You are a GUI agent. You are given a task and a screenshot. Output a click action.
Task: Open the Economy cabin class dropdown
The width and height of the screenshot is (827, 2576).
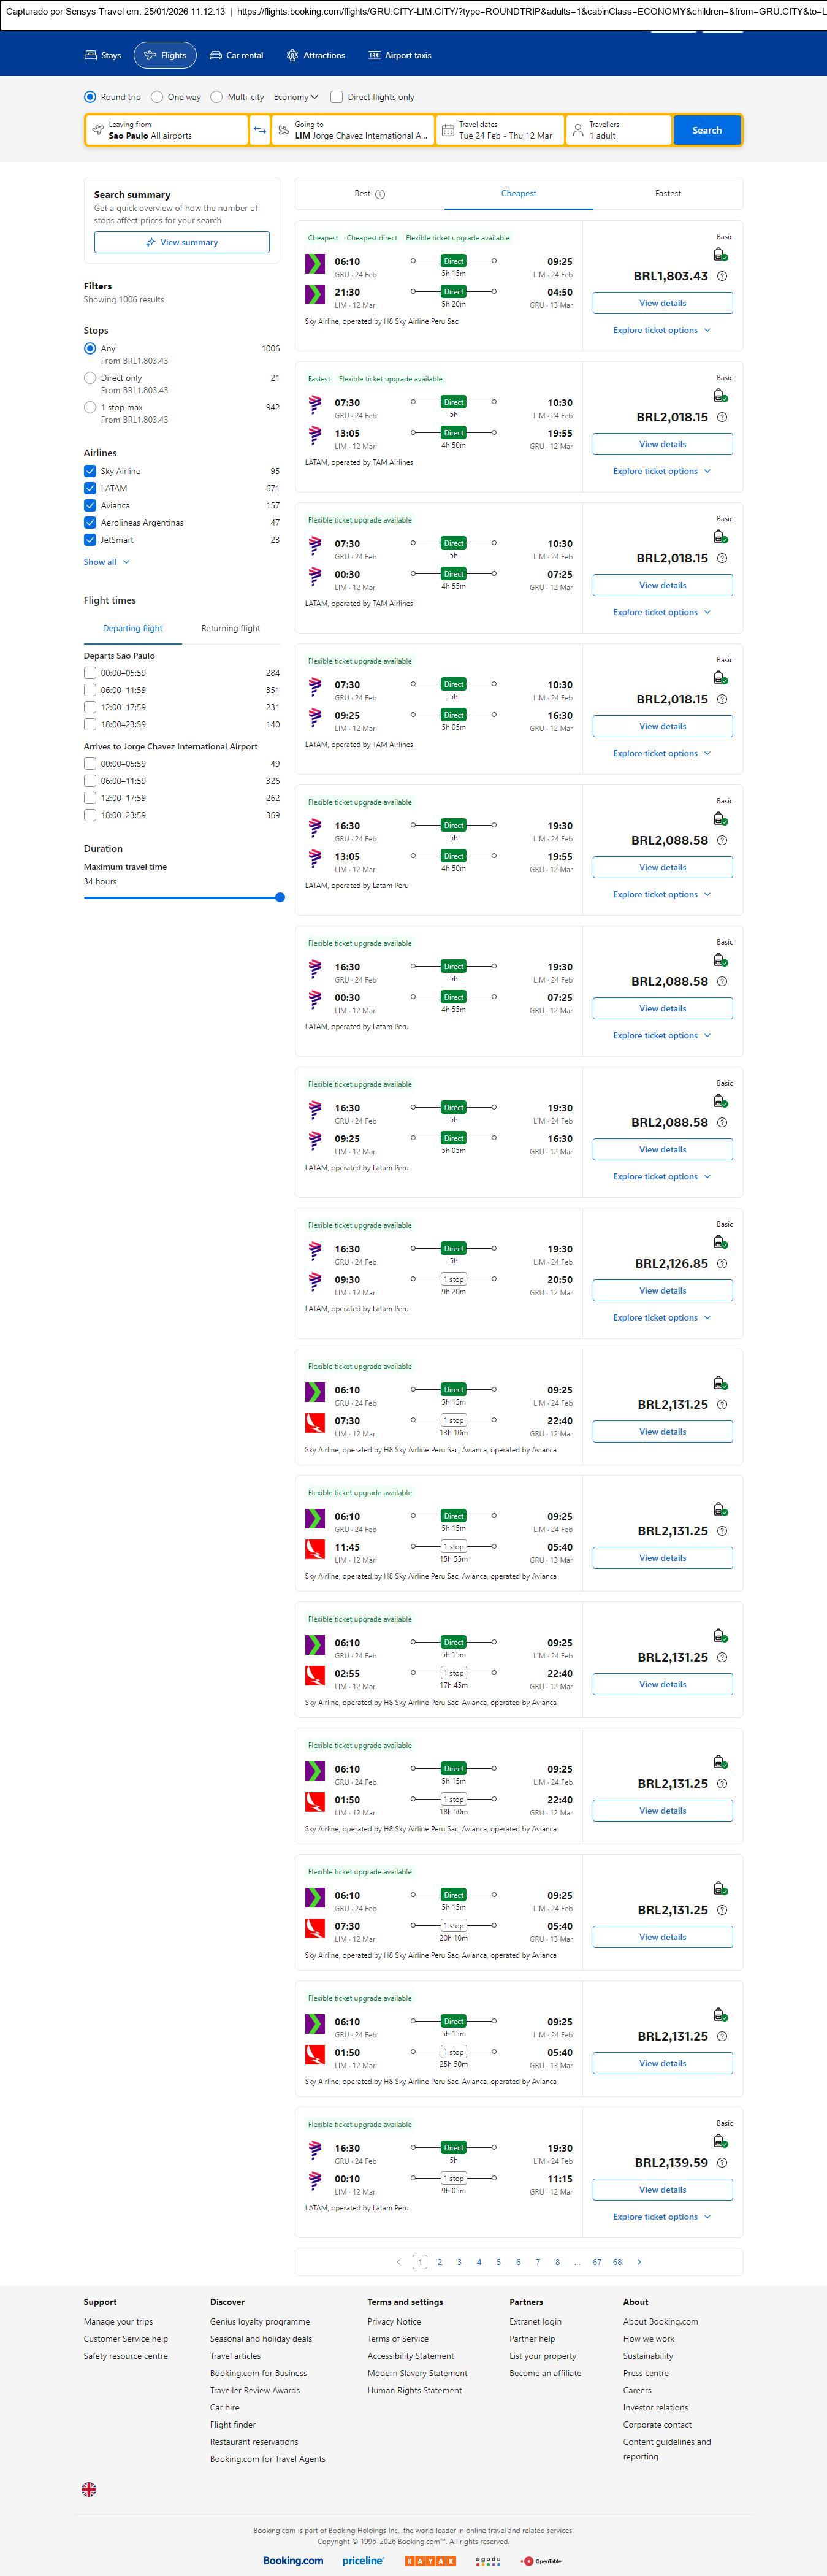tap(296, 97)
